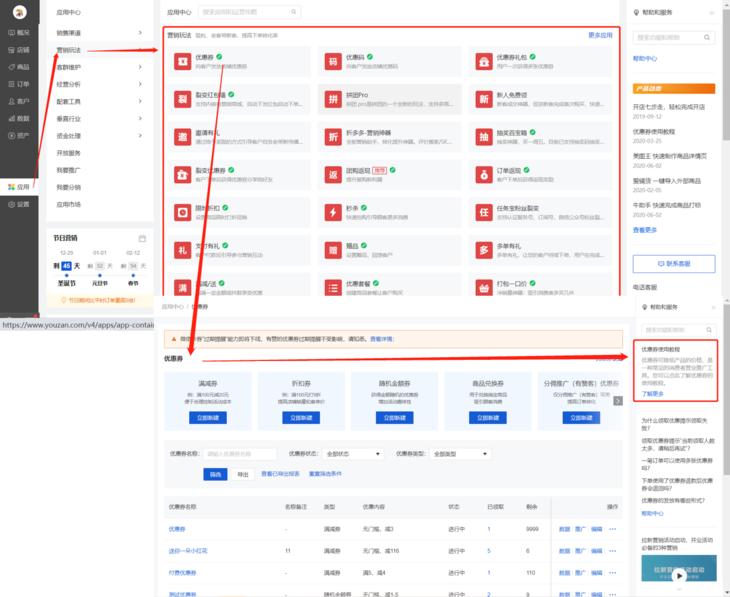Open the 秒杀 flash sale icon
This screenshot has height=597, width=730.
click(x=333, y=212)
